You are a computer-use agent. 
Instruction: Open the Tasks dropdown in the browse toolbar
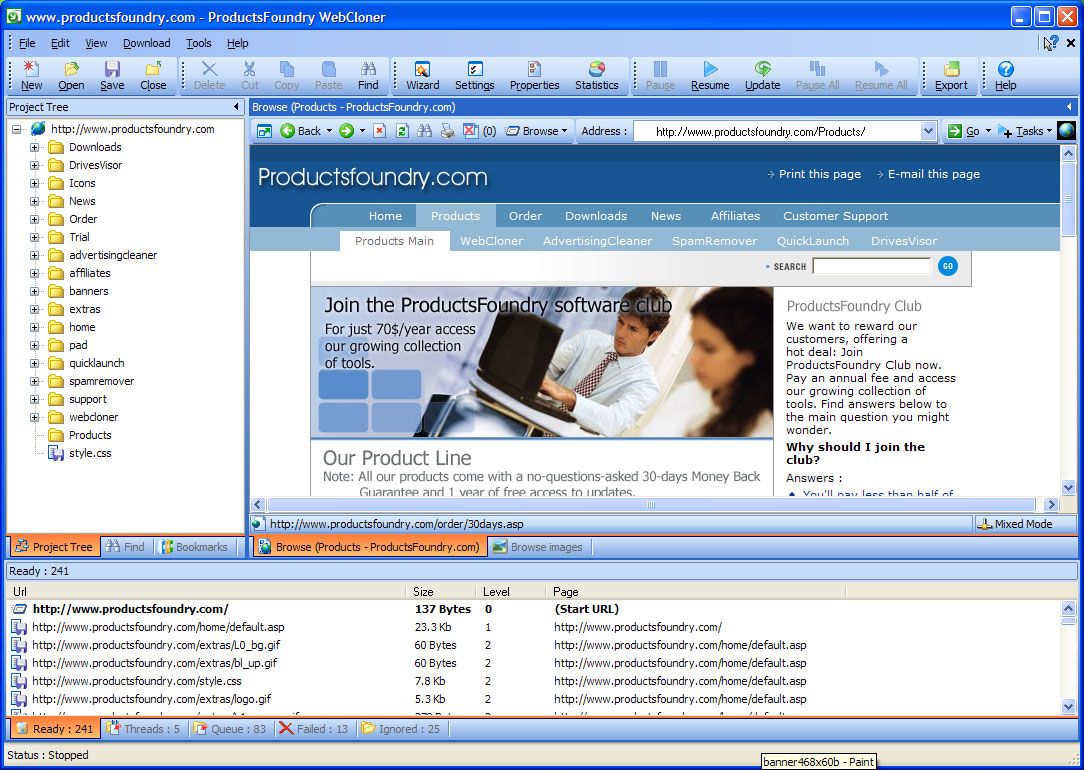point(1025,131)
